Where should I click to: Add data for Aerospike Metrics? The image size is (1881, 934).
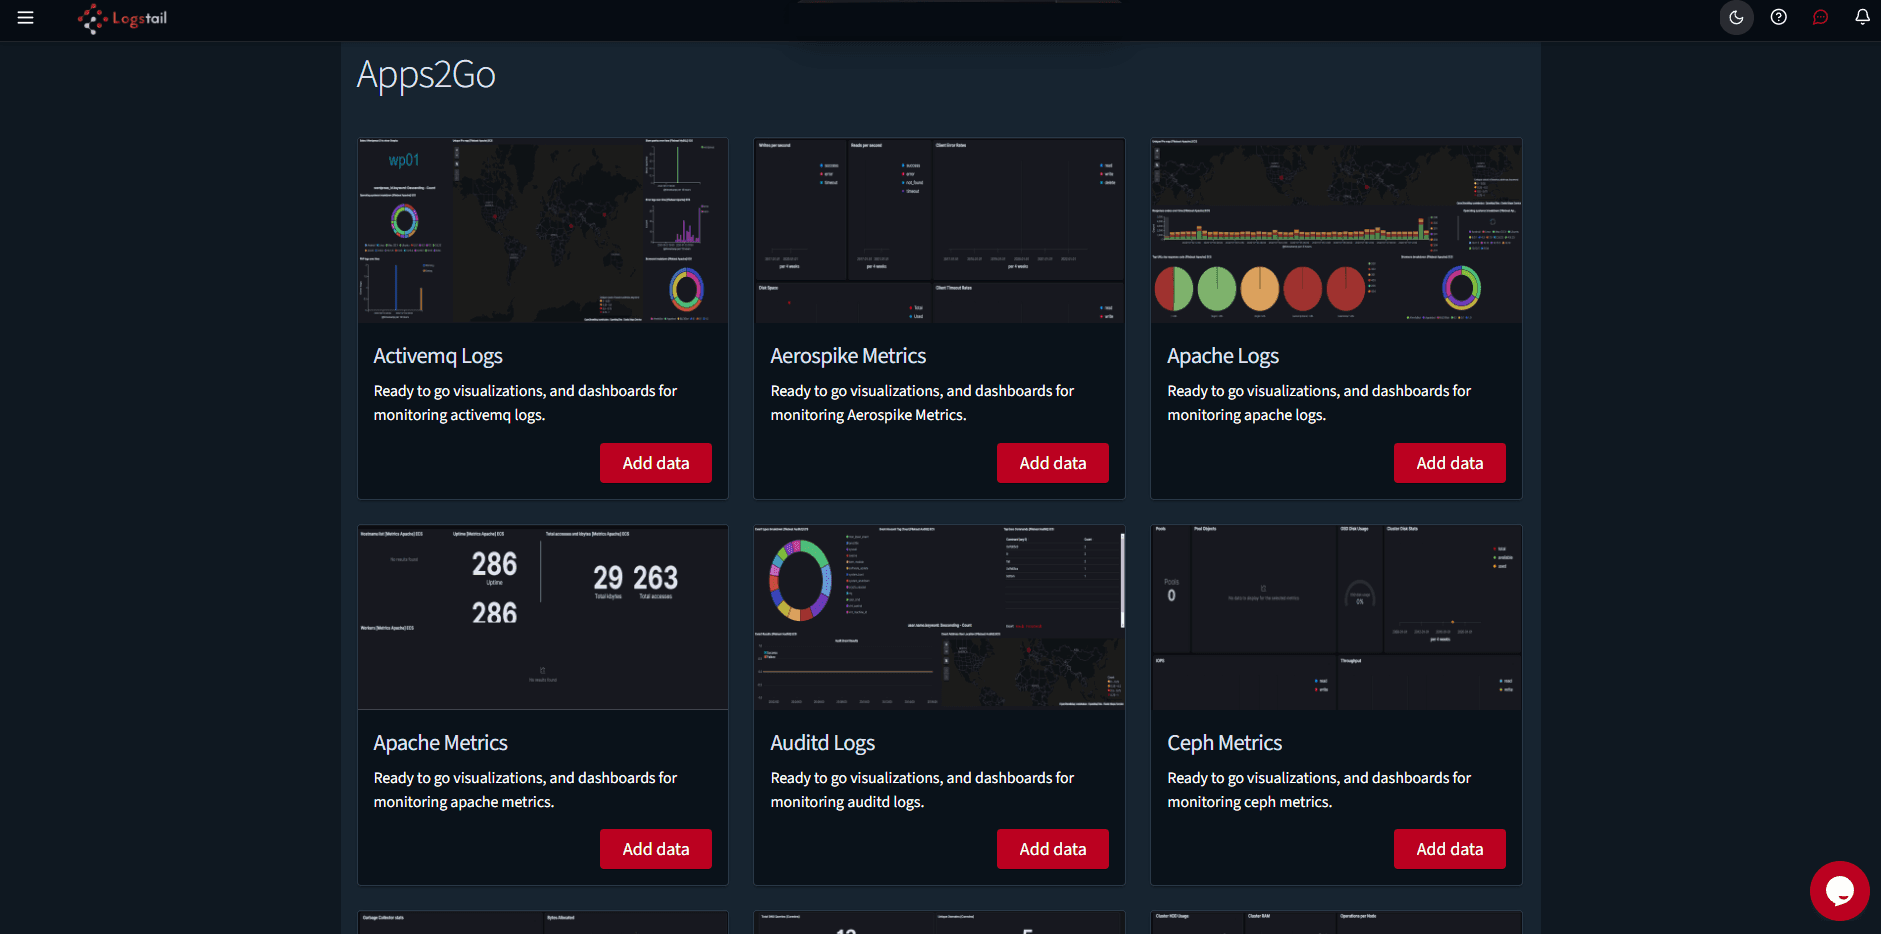pos(1053,463)
